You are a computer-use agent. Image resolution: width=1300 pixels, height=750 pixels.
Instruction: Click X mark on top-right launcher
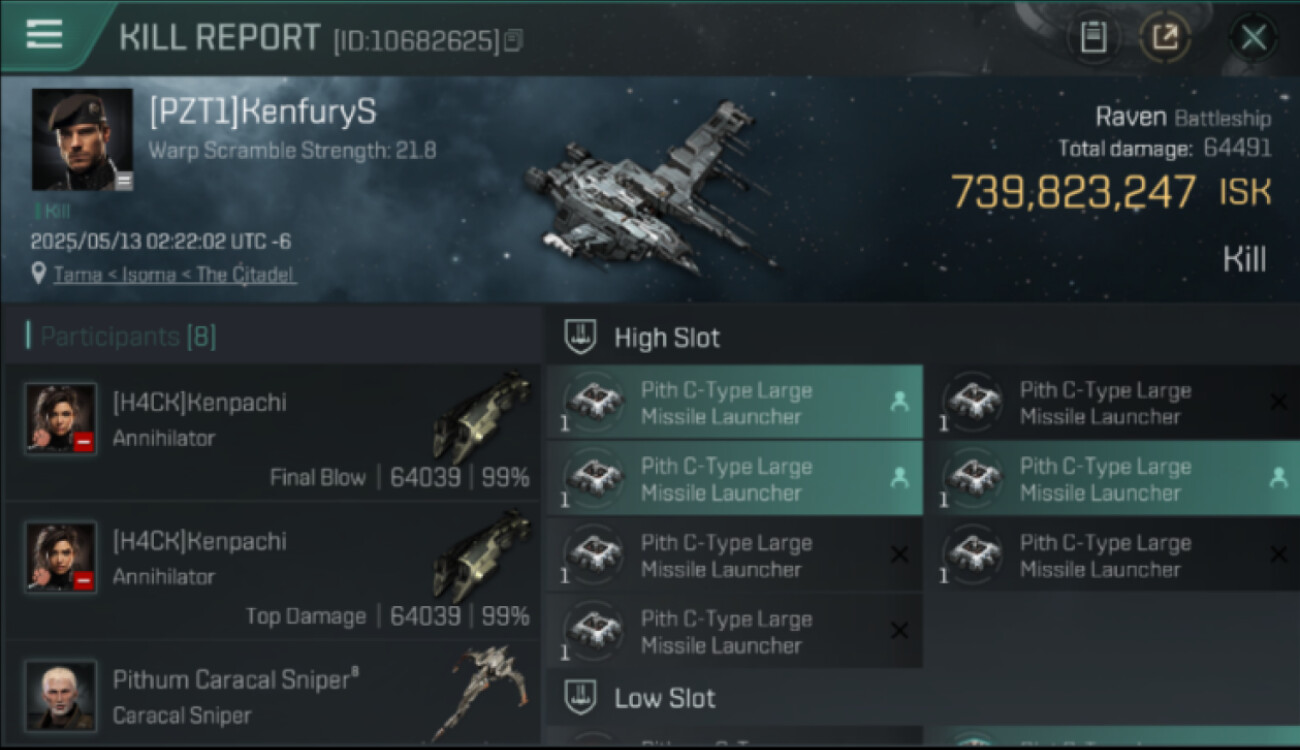pos(1277,402)
